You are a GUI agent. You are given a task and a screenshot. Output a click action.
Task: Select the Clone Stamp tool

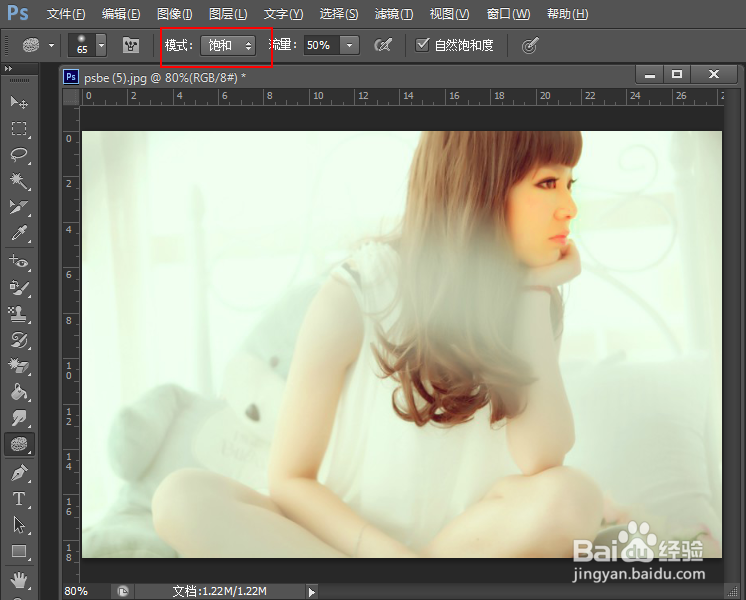pos(19,314)
